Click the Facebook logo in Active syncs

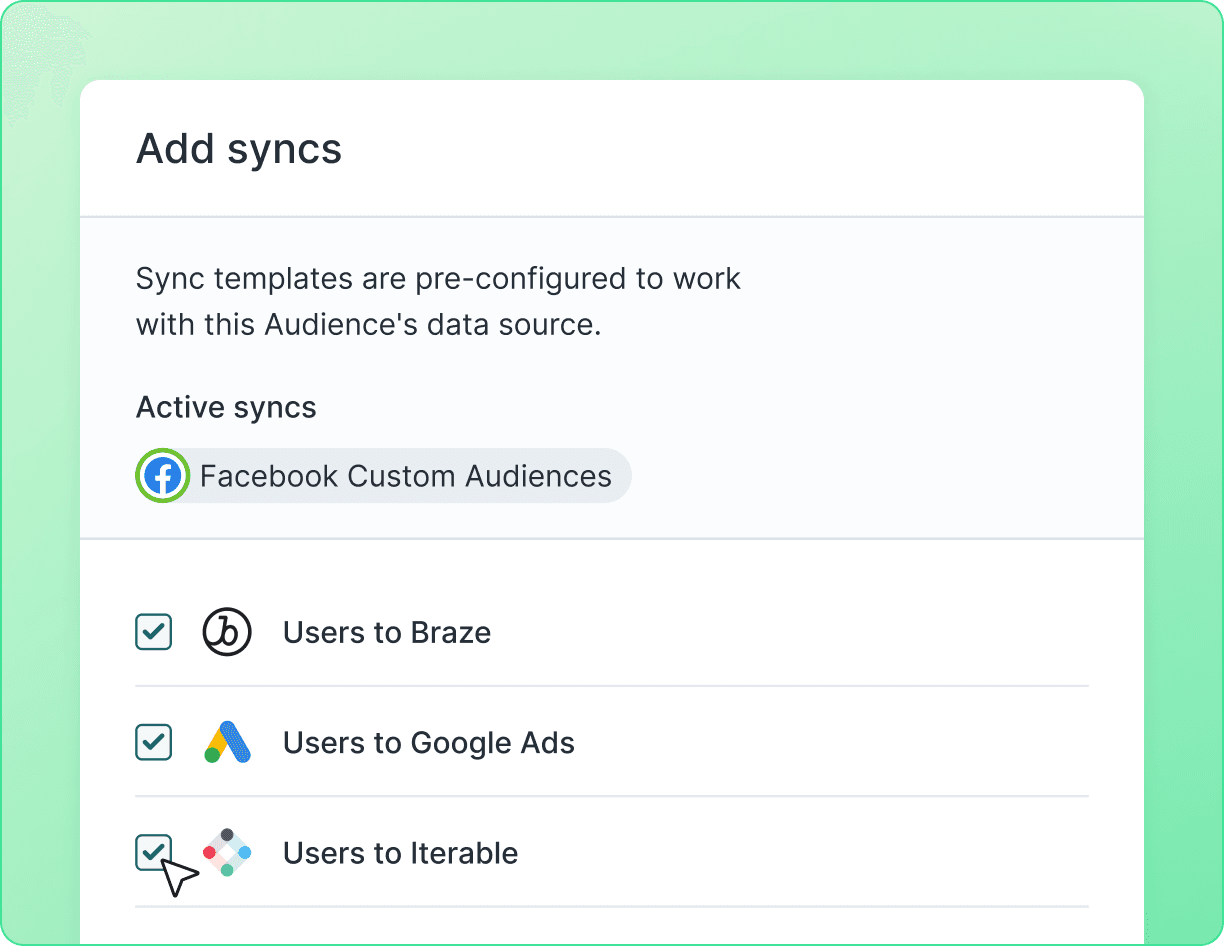click(x=162, y=476)
